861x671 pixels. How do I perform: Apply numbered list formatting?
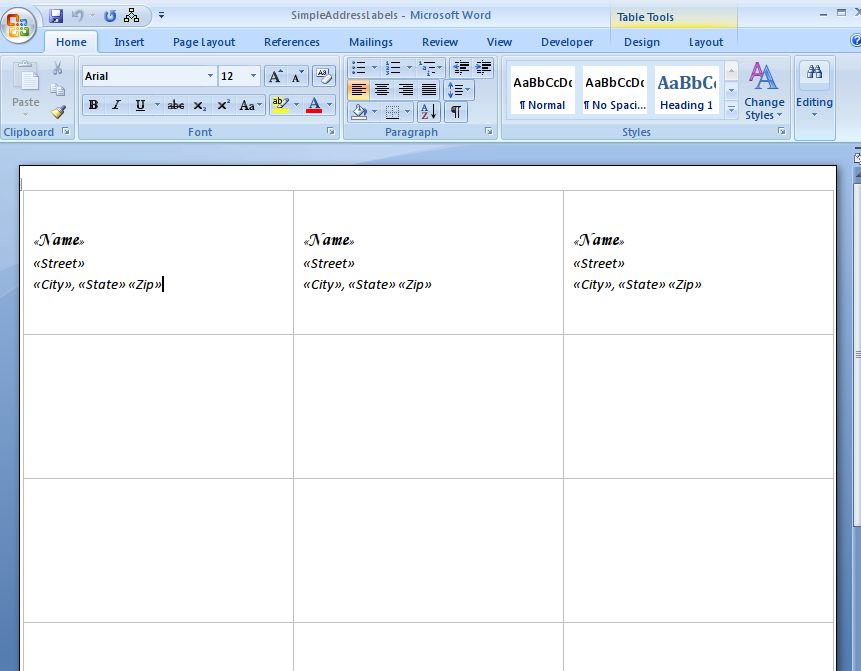tap(393, 68)
